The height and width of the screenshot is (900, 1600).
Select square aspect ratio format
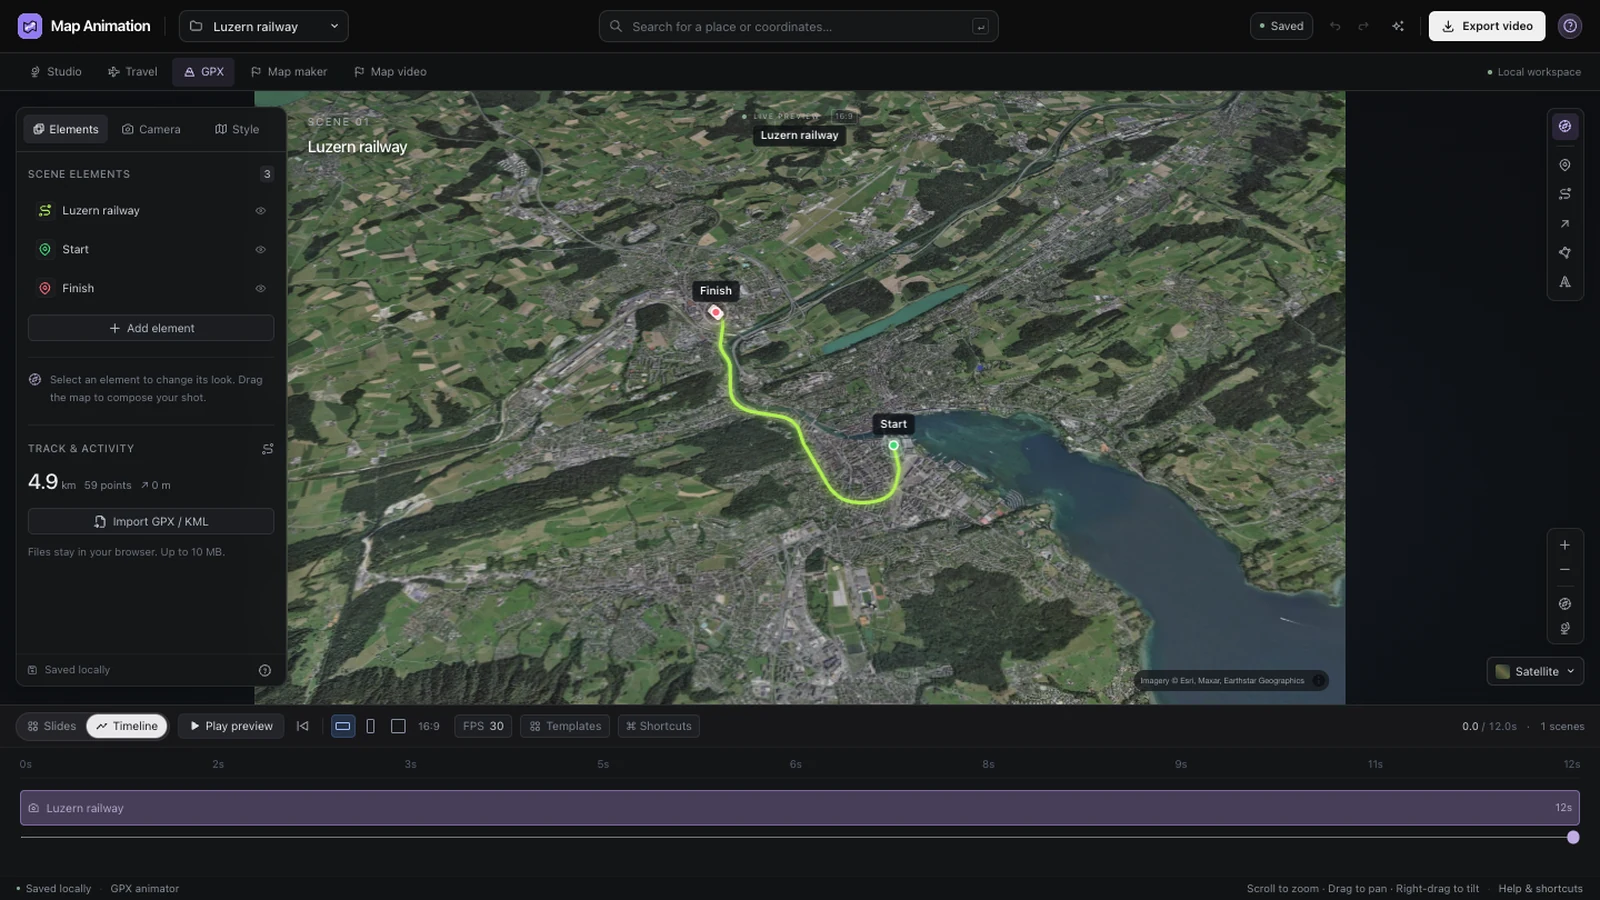pos(398,726)
